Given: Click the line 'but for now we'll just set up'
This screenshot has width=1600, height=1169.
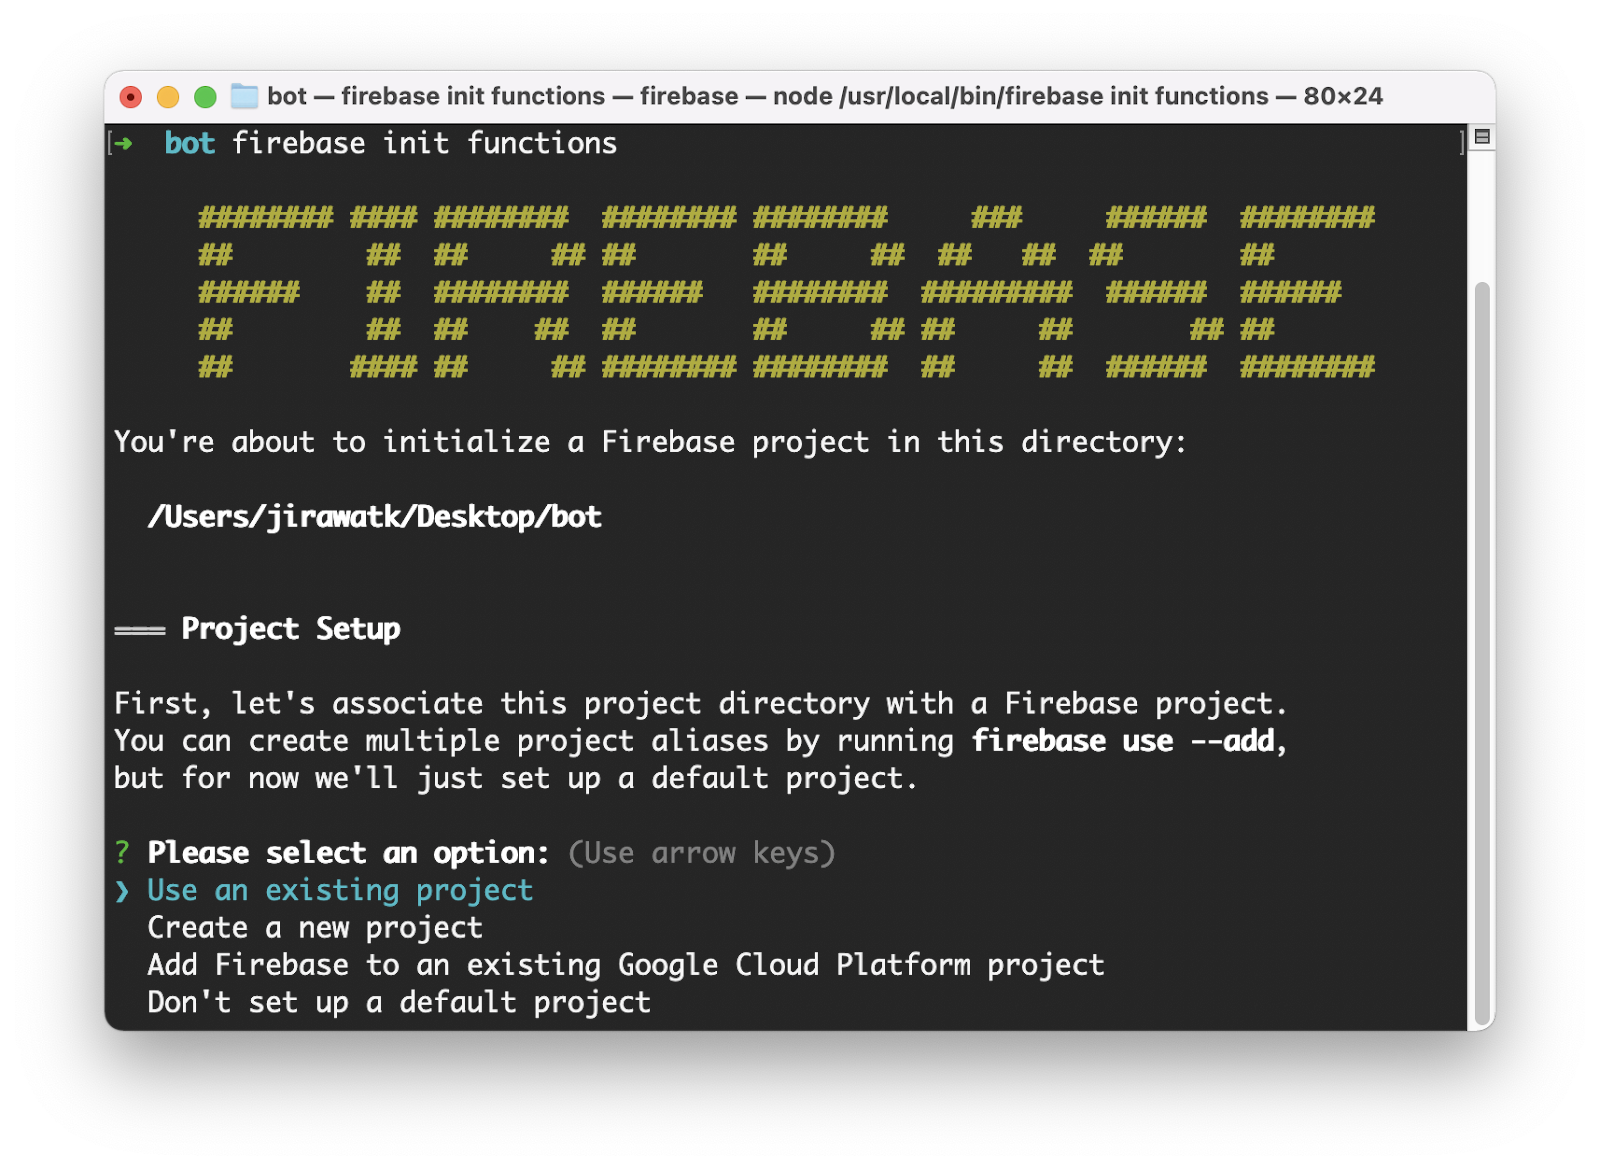Looking at the screenshot, I should coord(515,778).
